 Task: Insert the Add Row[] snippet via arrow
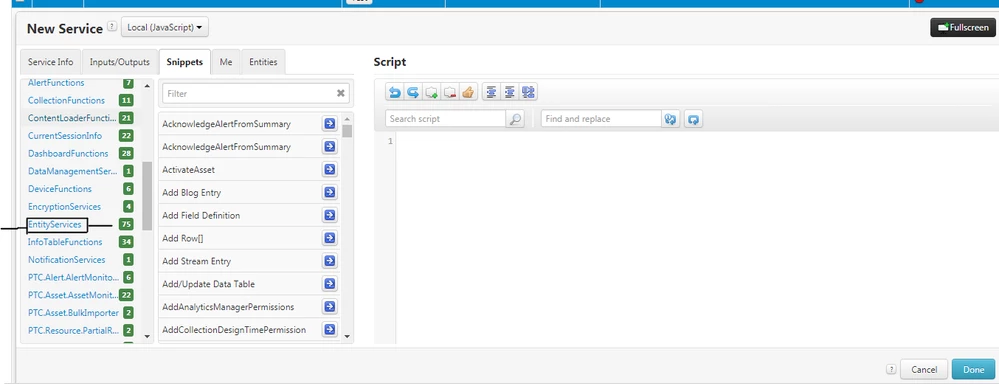click(x=329, y=238)
